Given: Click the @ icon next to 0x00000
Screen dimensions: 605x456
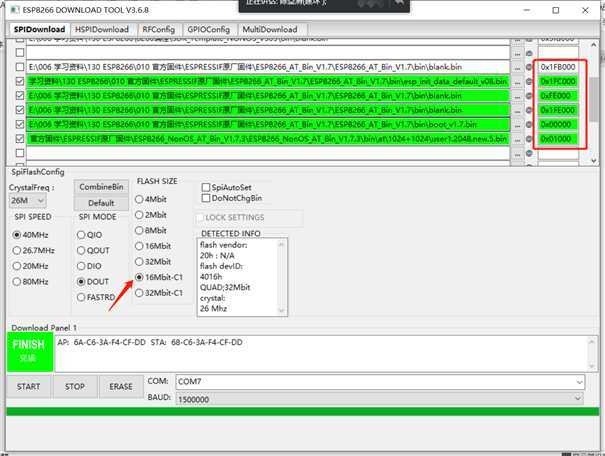Looking at the screenshot, I should tap(529, 124).
